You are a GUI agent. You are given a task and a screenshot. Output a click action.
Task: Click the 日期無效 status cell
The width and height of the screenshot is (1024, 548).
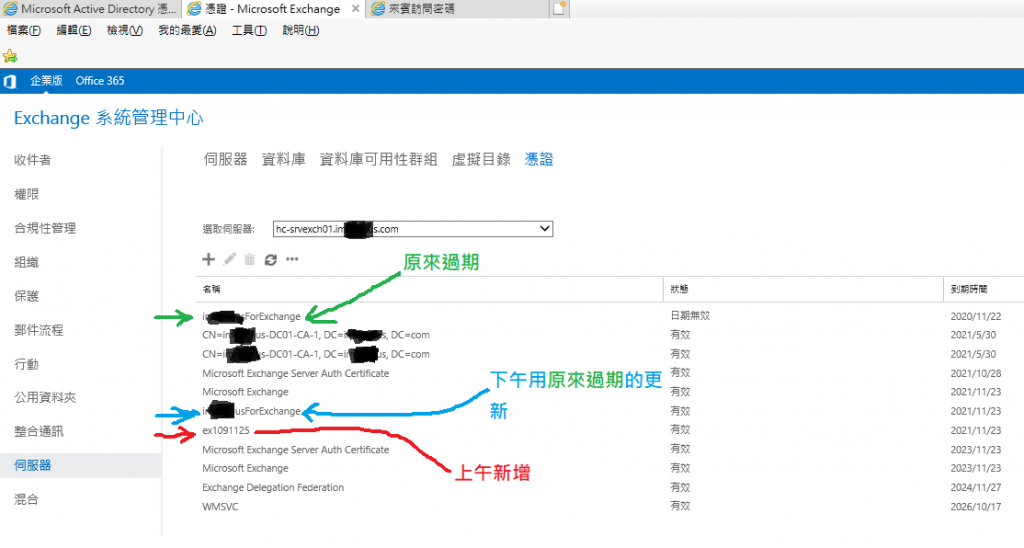(x=690, y=315)
